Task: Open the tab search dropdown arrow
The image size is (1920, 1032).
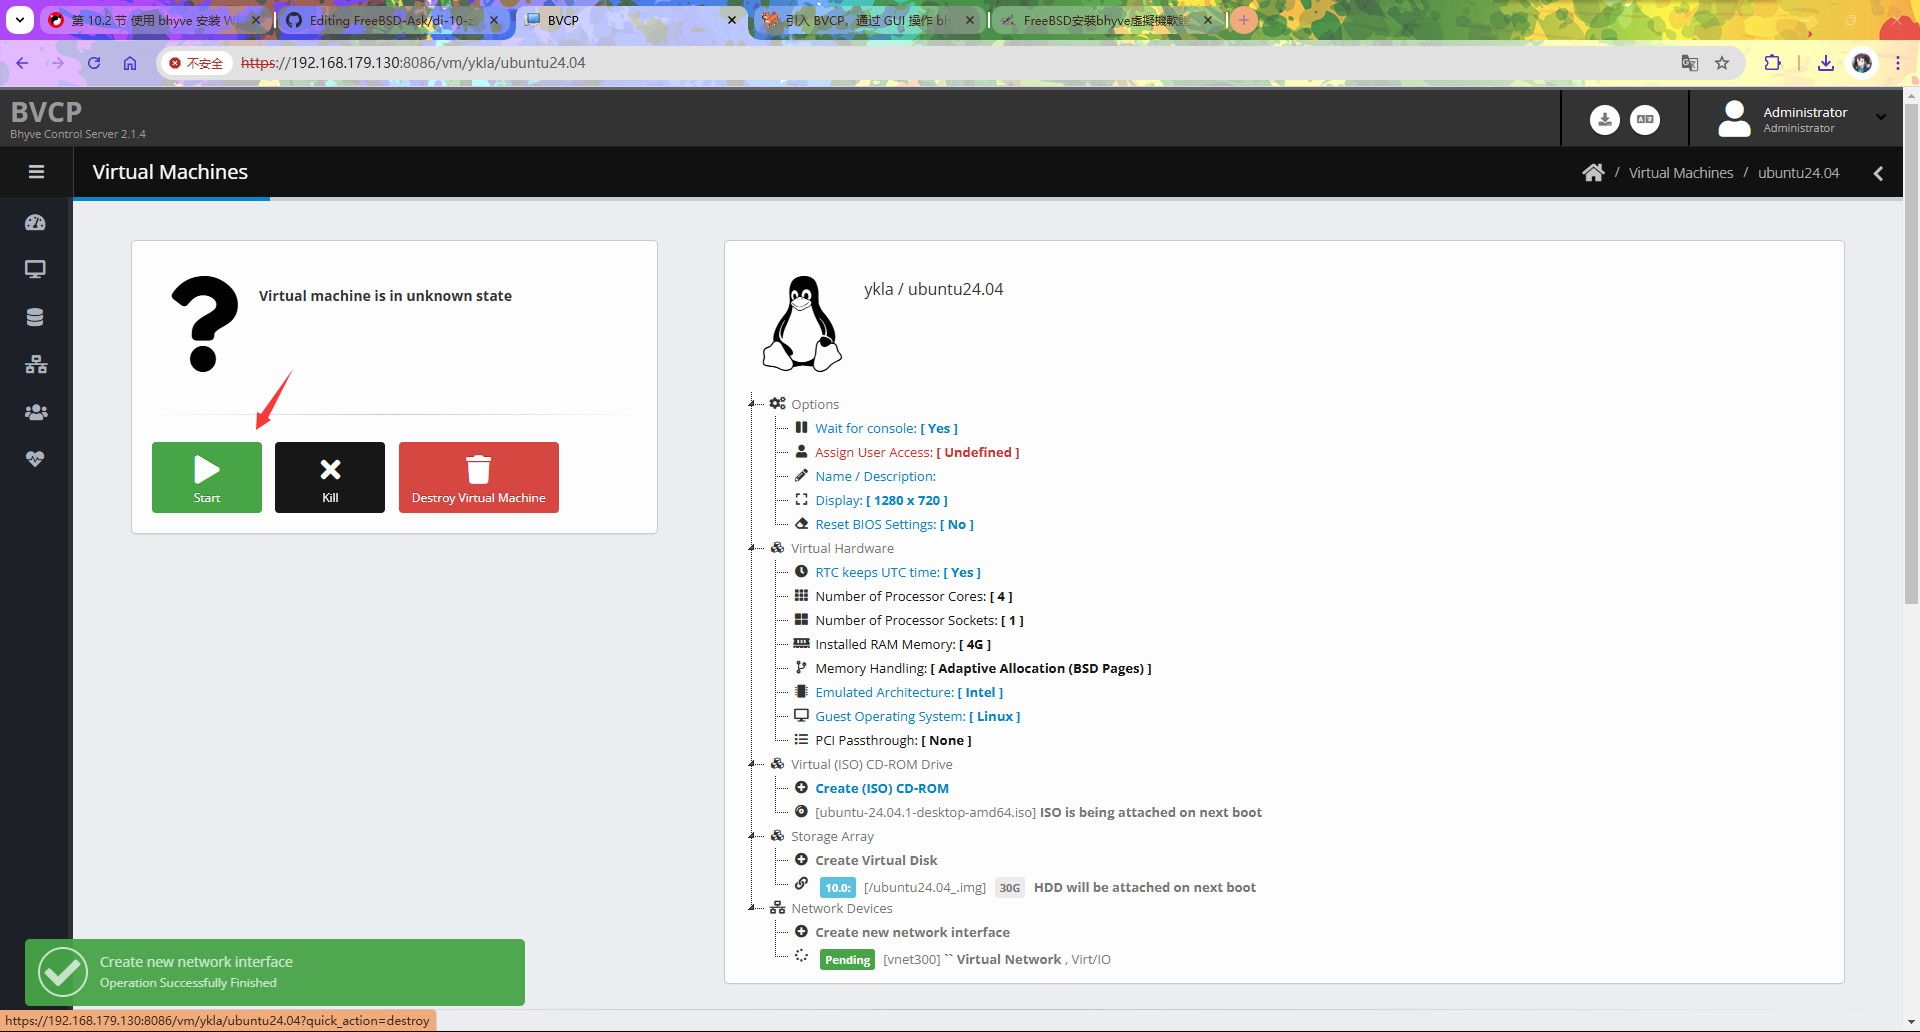Action: (x=20, y=20)
